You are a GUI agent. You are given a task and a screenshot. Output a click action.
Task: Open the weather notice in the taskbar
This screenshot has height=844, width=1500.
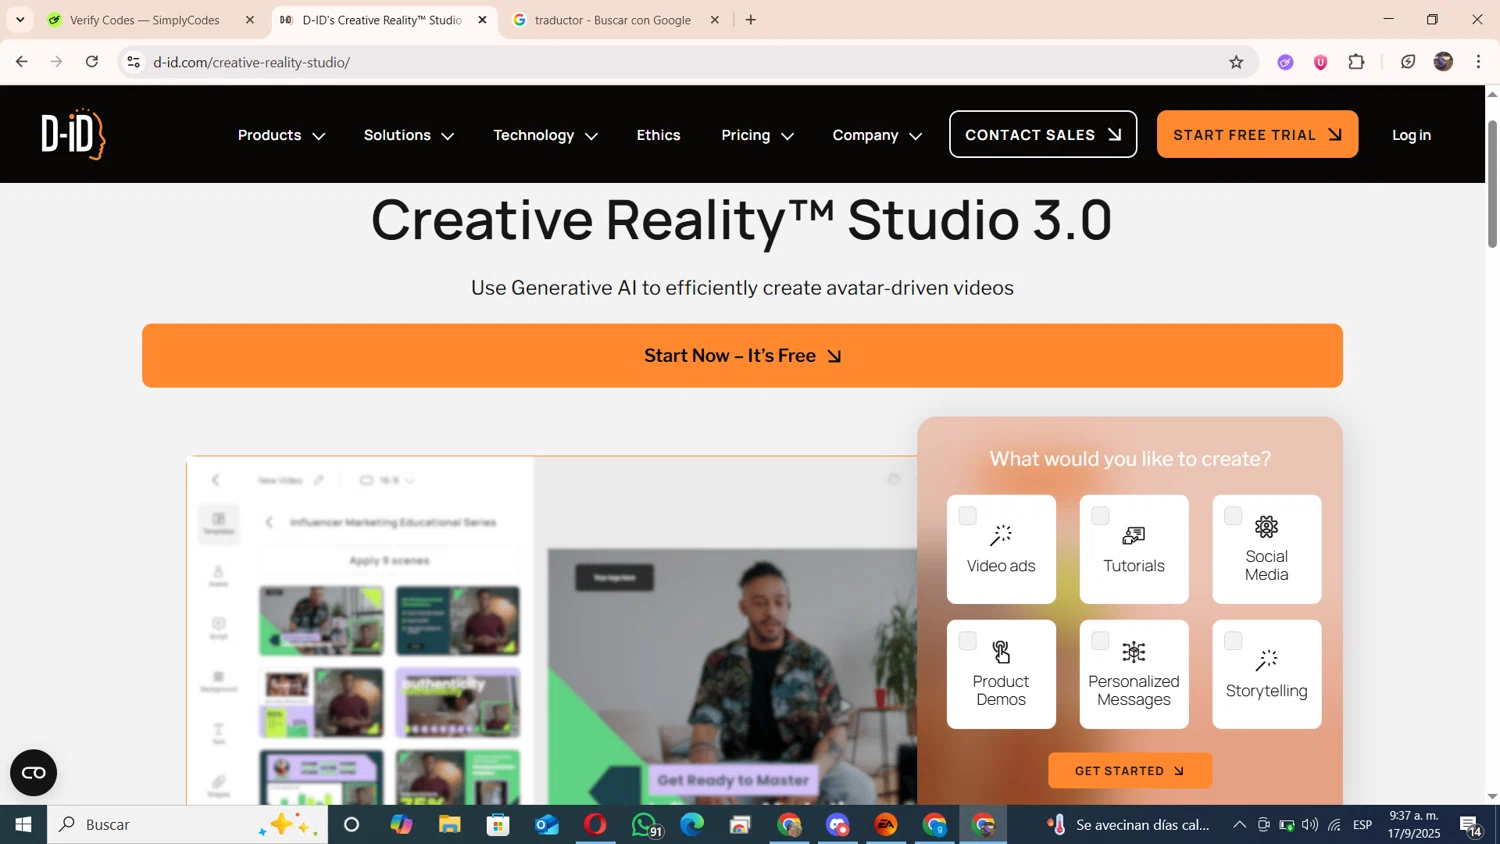(1130, 825)
